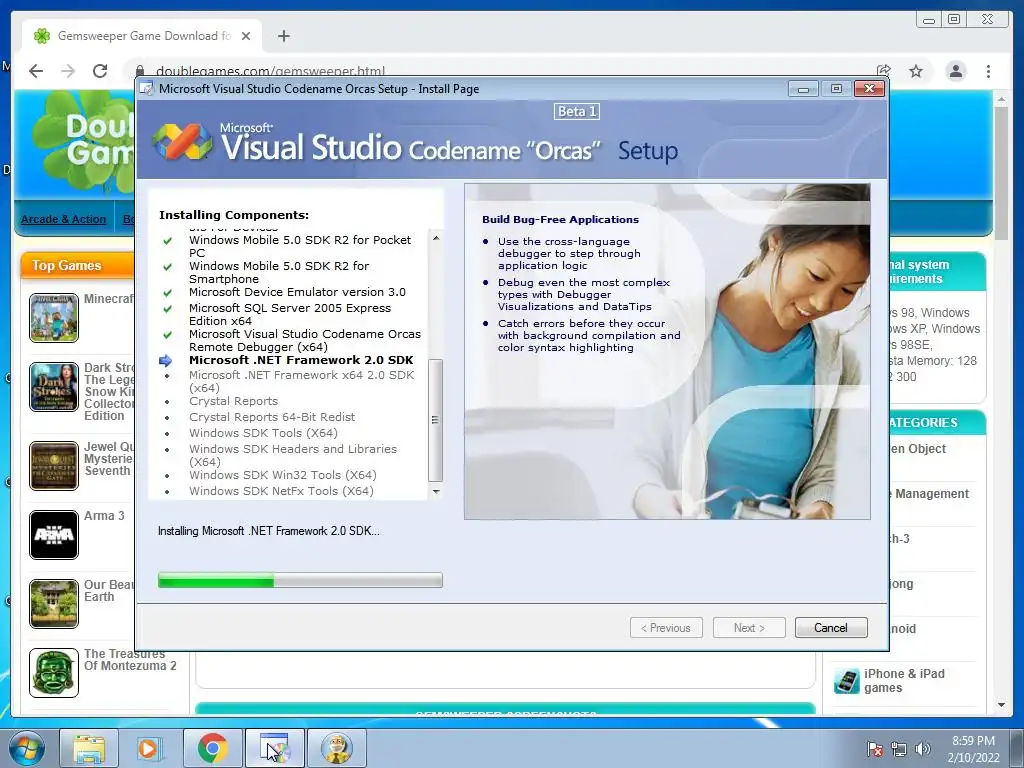Click Visual Studio Setup taskbar icon
Screen dimensions: 1024x768
[274, 748]
